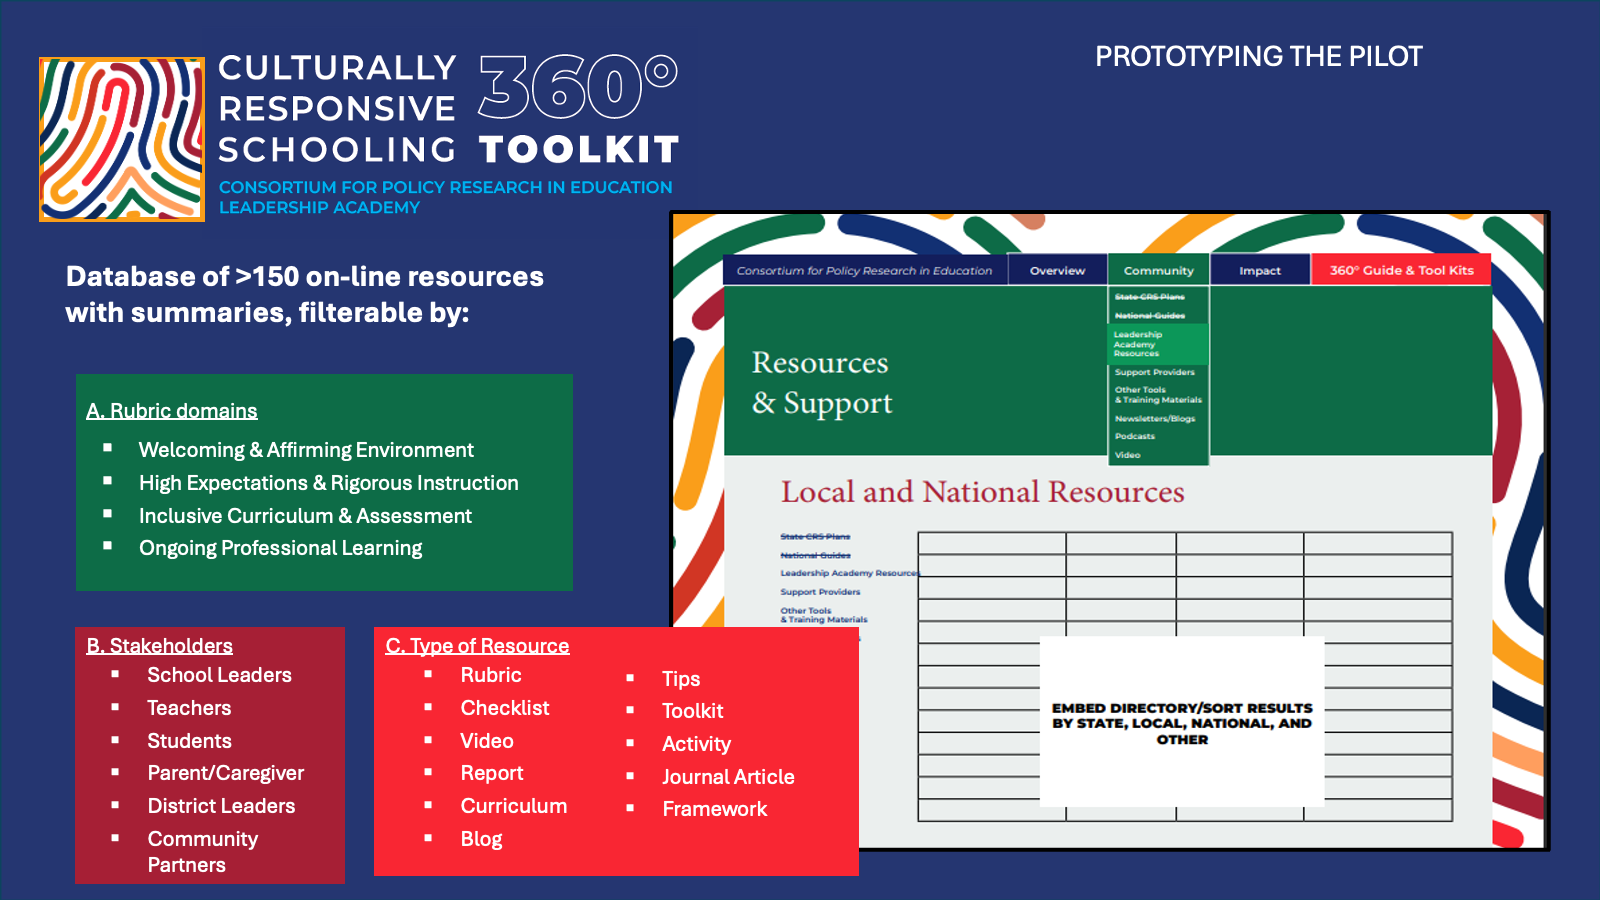
Task: Select 'Teachers' stakeholder
Action: pos(189,708)
